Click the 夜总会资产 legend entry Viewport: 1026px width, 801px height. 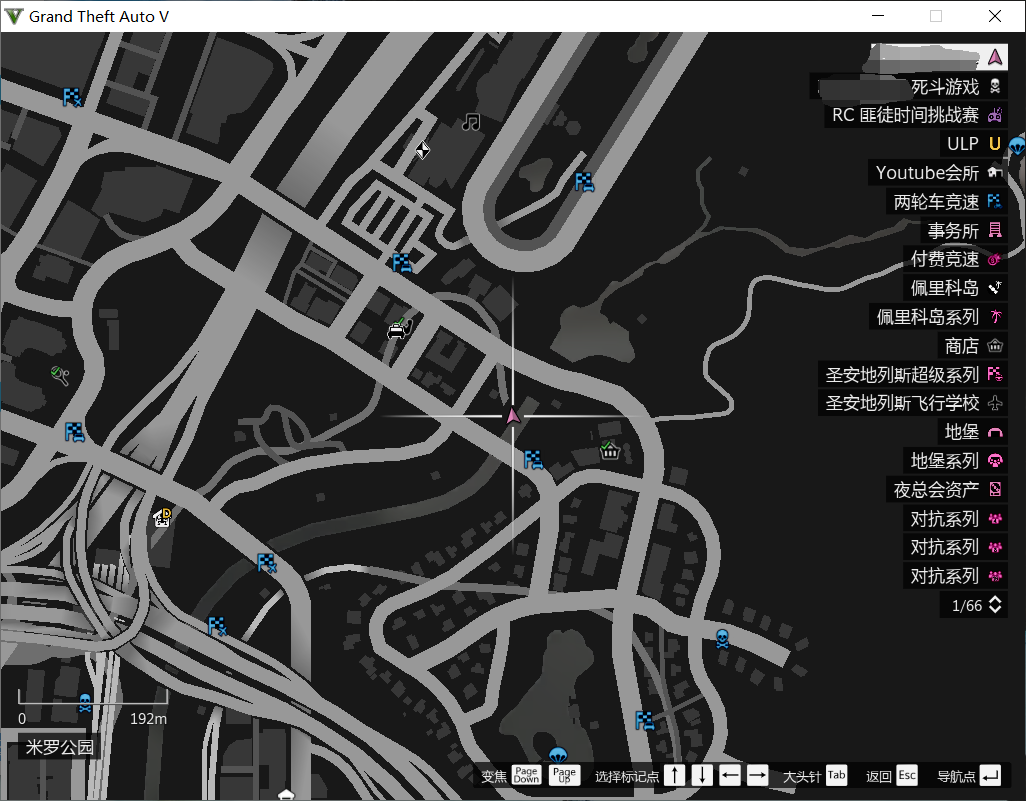(x=947, y=490)
